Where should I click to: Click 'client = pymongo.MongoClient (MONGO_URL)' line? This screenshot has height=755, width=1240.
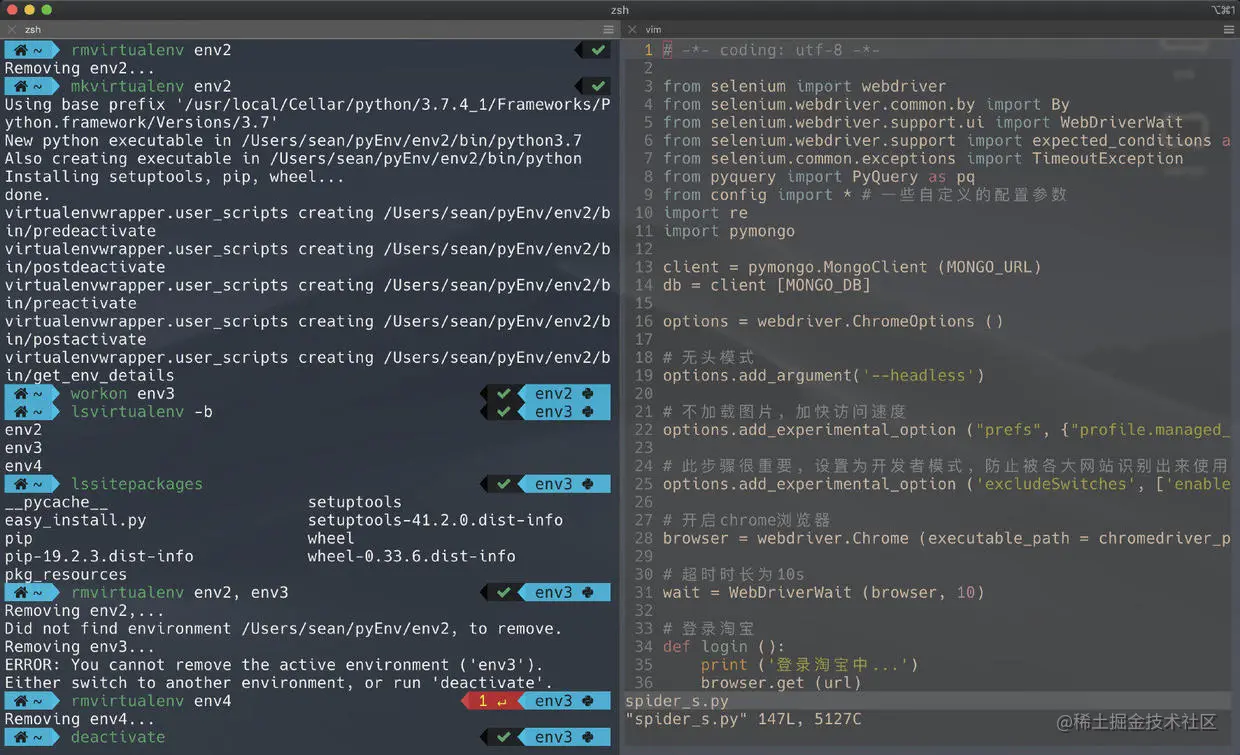click(852, 267)
